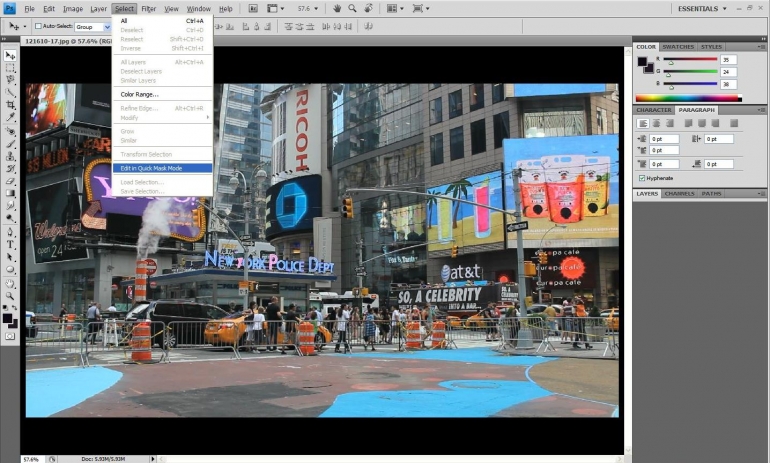Screen dimensions: 770x463
Task: Click Center text in Paragraph panel
Action: click(657, 123)
